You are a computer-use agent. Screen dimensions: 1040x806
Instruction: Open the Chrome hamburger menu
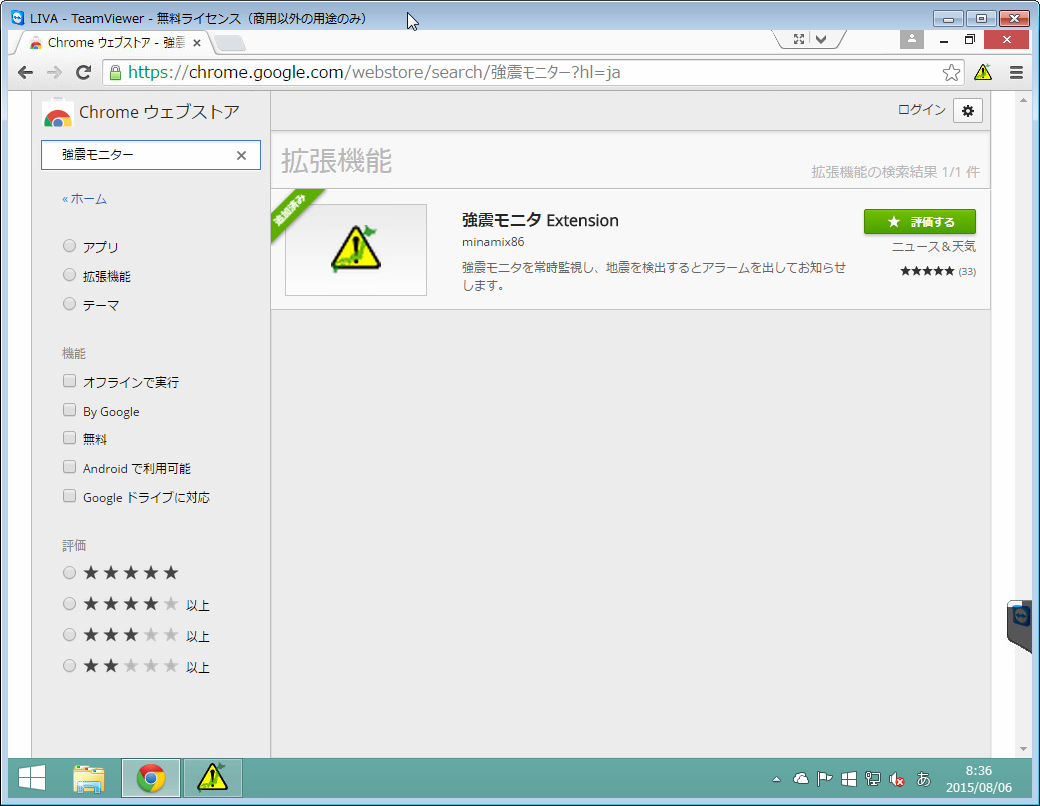pos(1016,72)
